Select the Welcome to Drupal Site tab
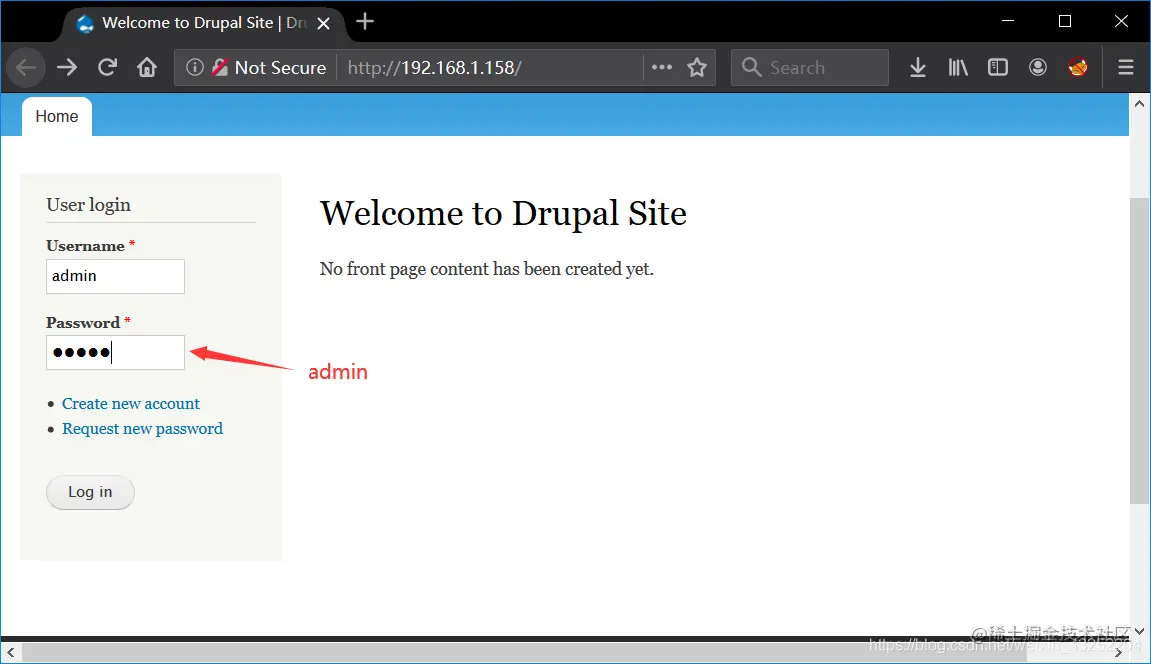 (x=202, y=23)
